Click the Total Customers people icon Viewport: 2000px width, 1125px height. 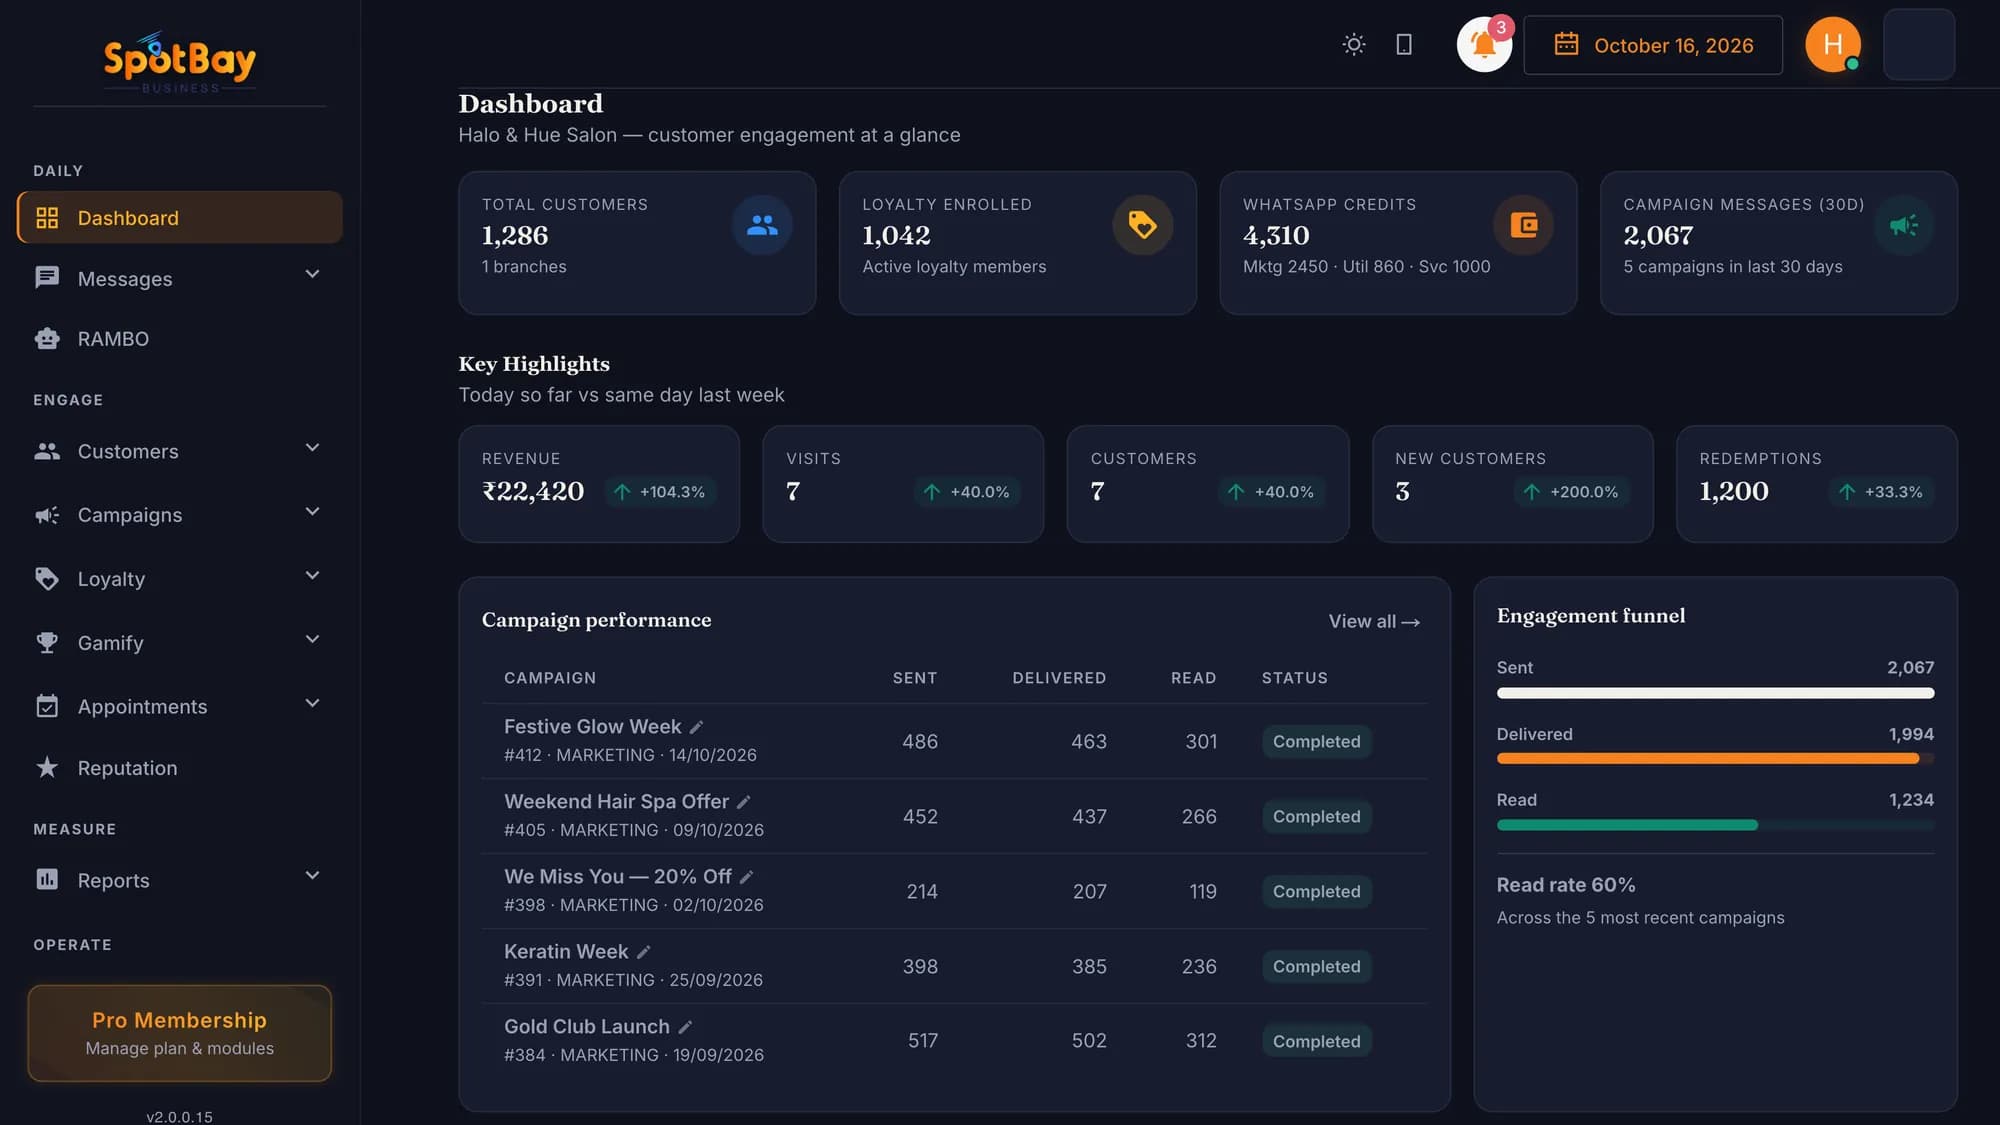click(x=762, y=225)
